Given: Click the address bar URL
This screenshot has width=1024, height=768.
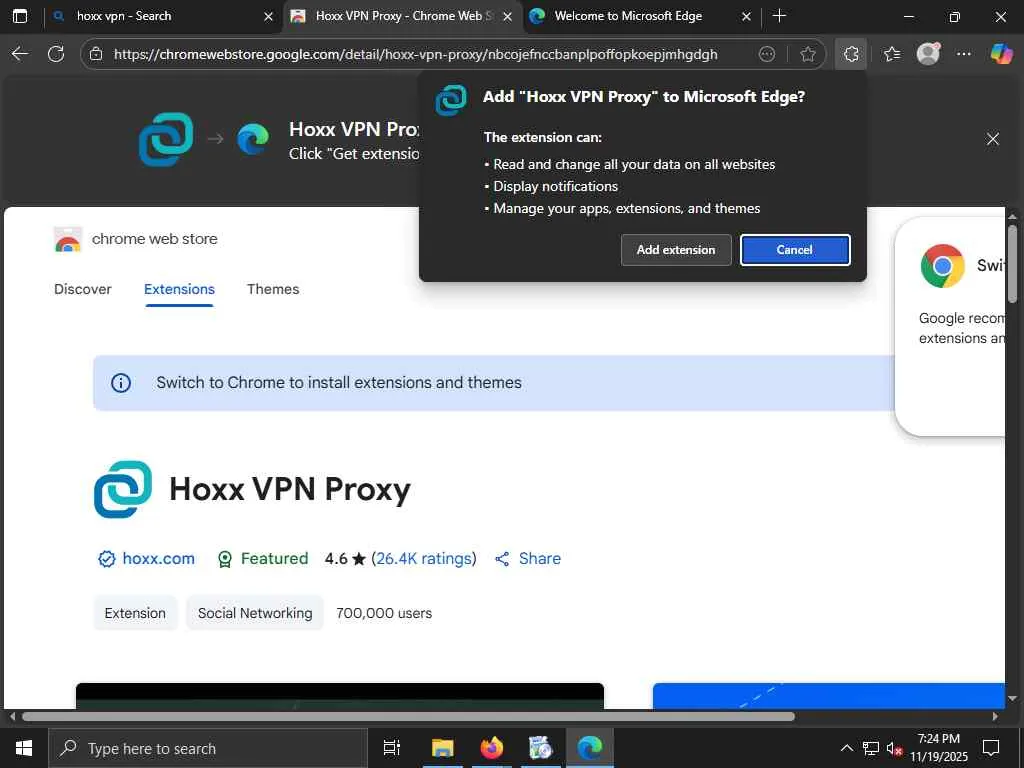Looking at the screenshot, I should [415, 54].
